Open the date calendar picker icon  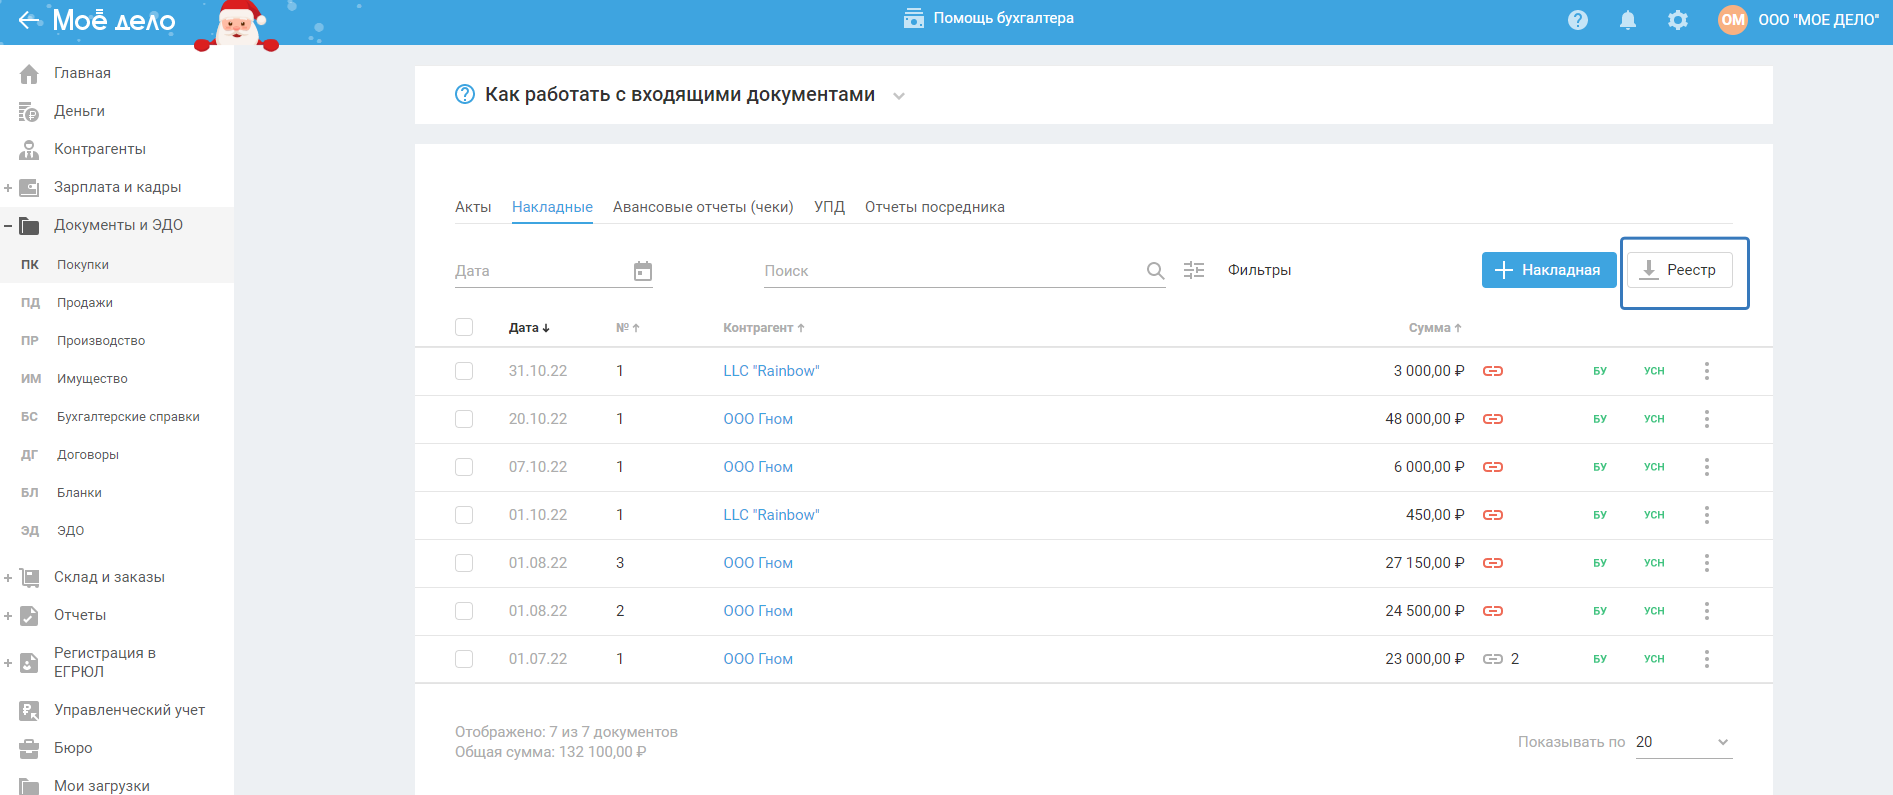click(x=643, y=271)
